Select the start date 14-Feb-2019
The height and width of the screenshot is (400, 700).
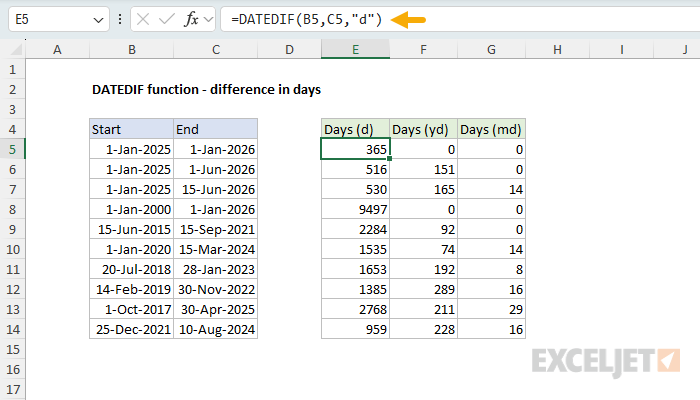pyautogui.click(x=132, y=289)
